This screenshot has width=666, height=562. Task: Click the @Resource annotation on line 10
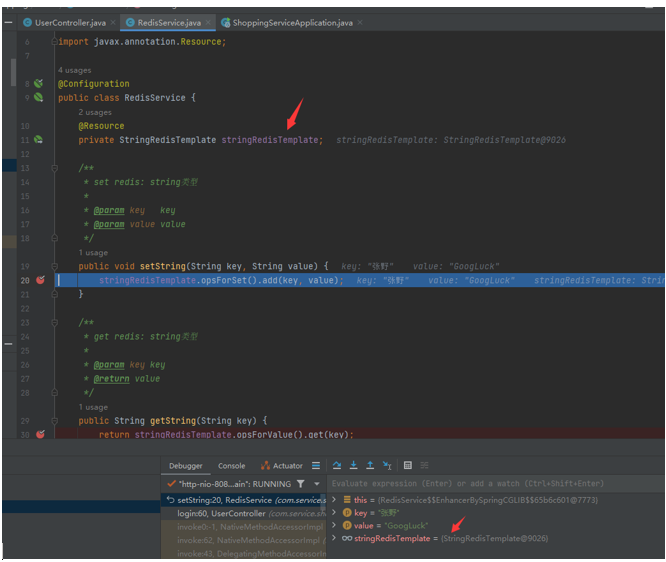pyautogui.click(x=101, y=126)
